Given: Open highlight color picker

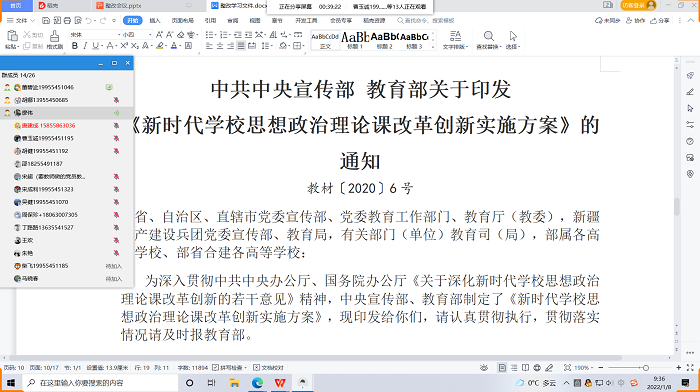Looking at the screenshot, I should pyautogui.click(x=159, y=46).
